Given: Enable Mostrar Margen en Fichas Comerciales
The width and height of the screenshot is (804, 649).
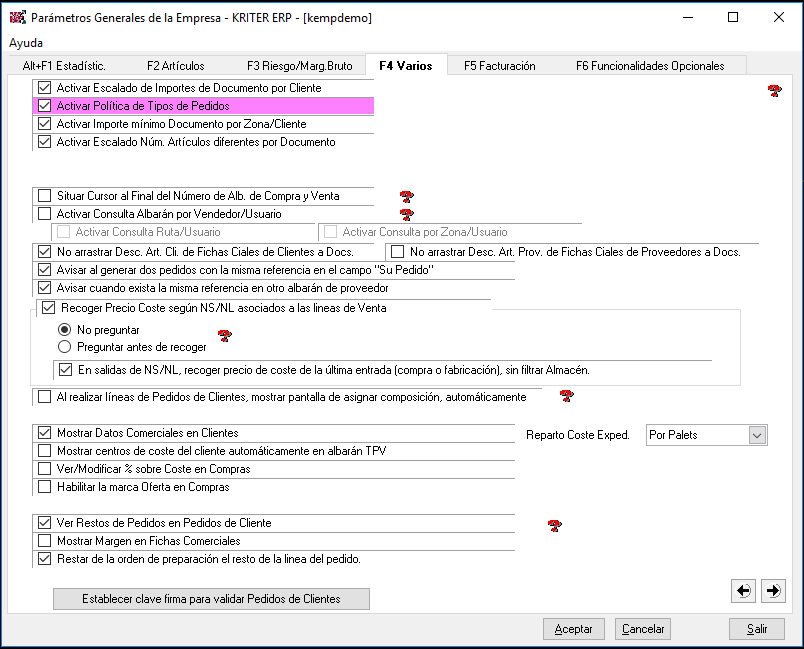Looking at the screenshot, I should pos(45,540).
